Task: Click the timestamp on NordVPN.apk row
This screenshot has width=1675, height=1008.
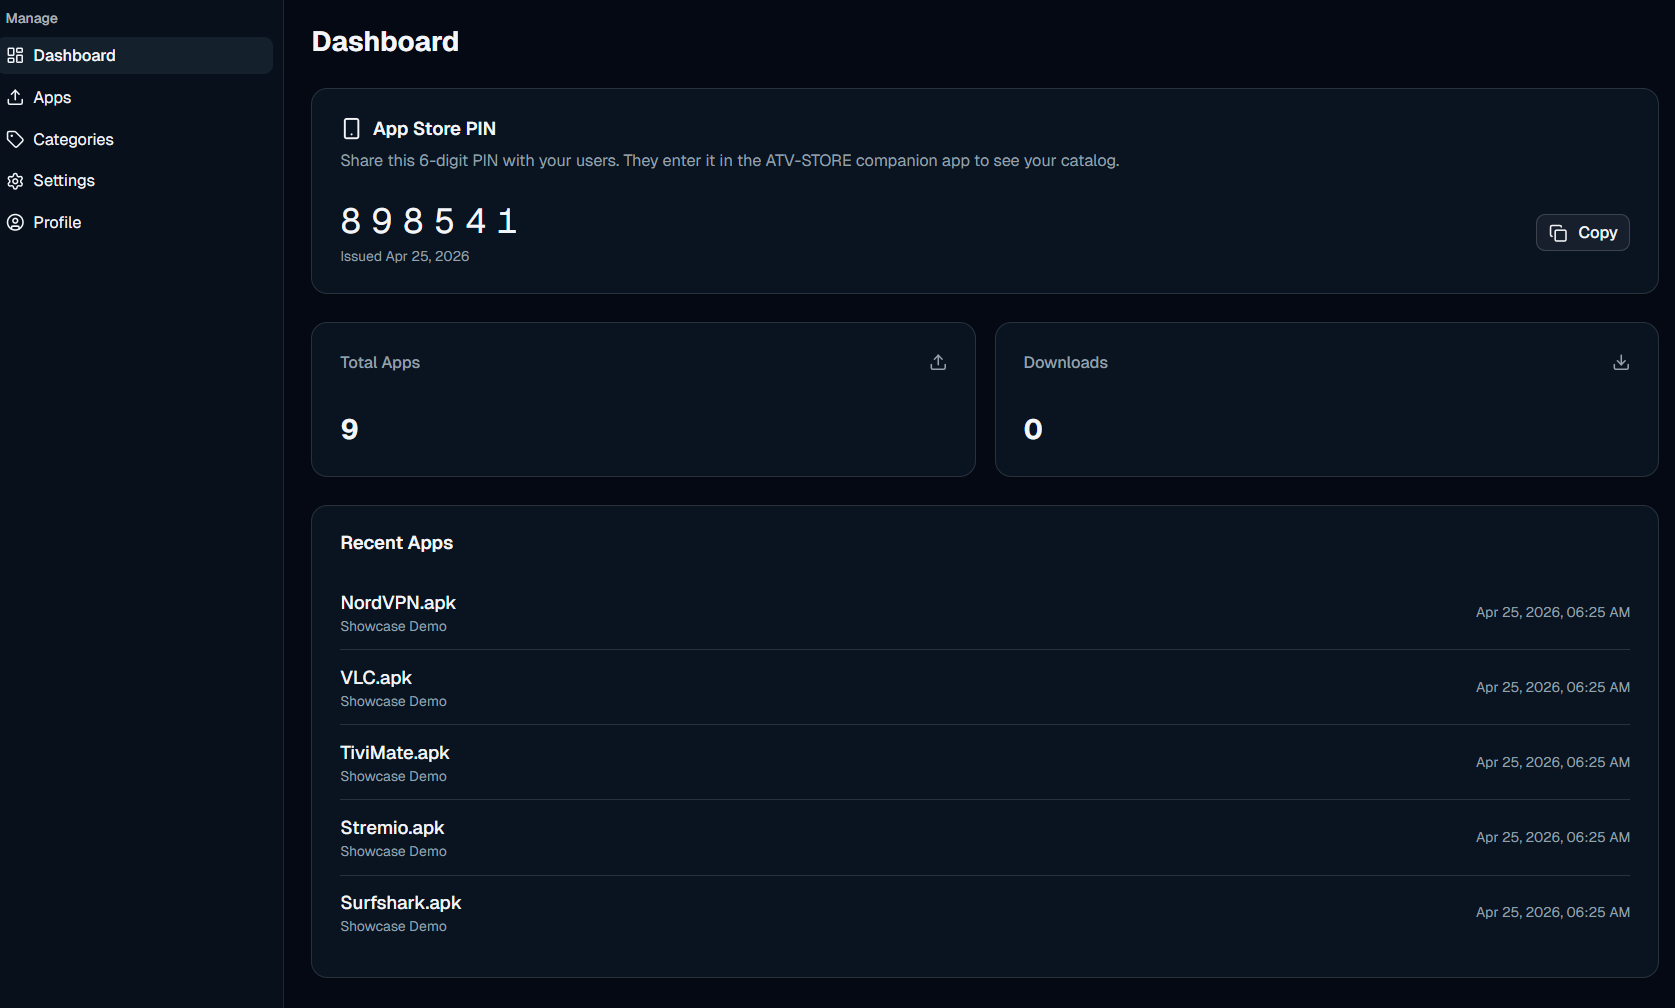Action: point(1553,612)
